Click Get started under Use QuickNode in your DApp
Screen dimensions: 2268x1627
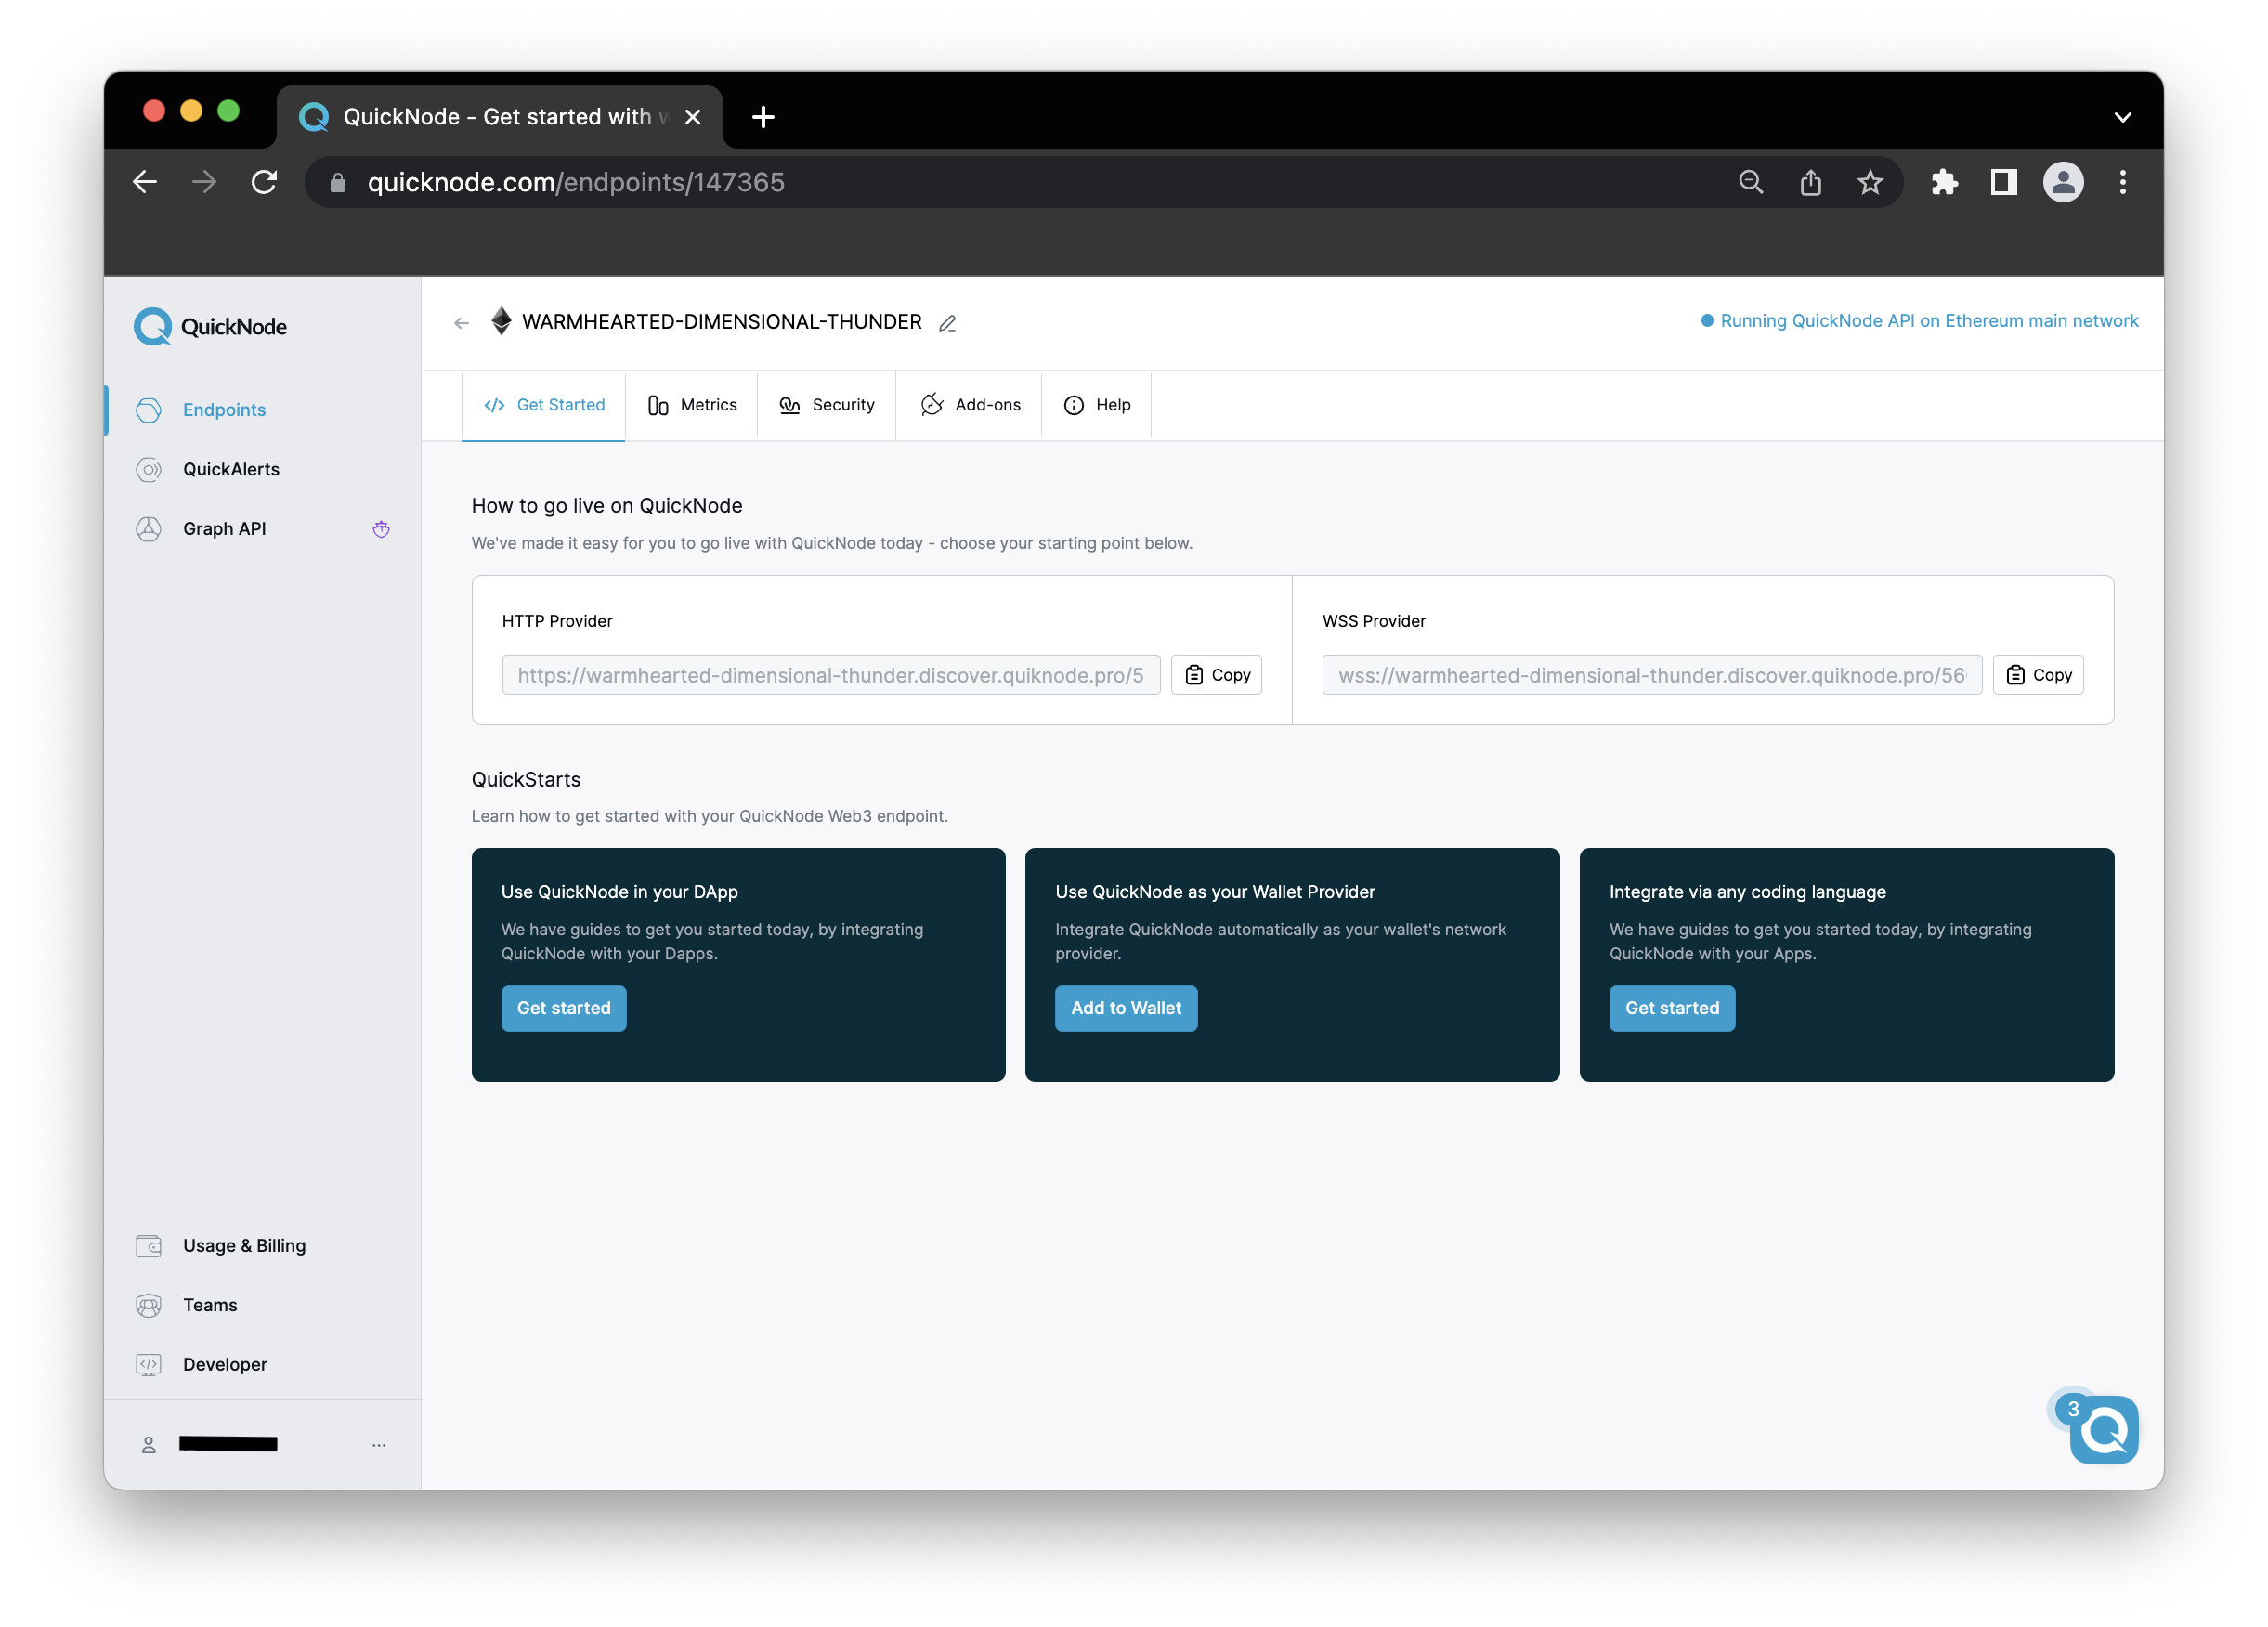pyautogui.click(x=563, y=1008)
